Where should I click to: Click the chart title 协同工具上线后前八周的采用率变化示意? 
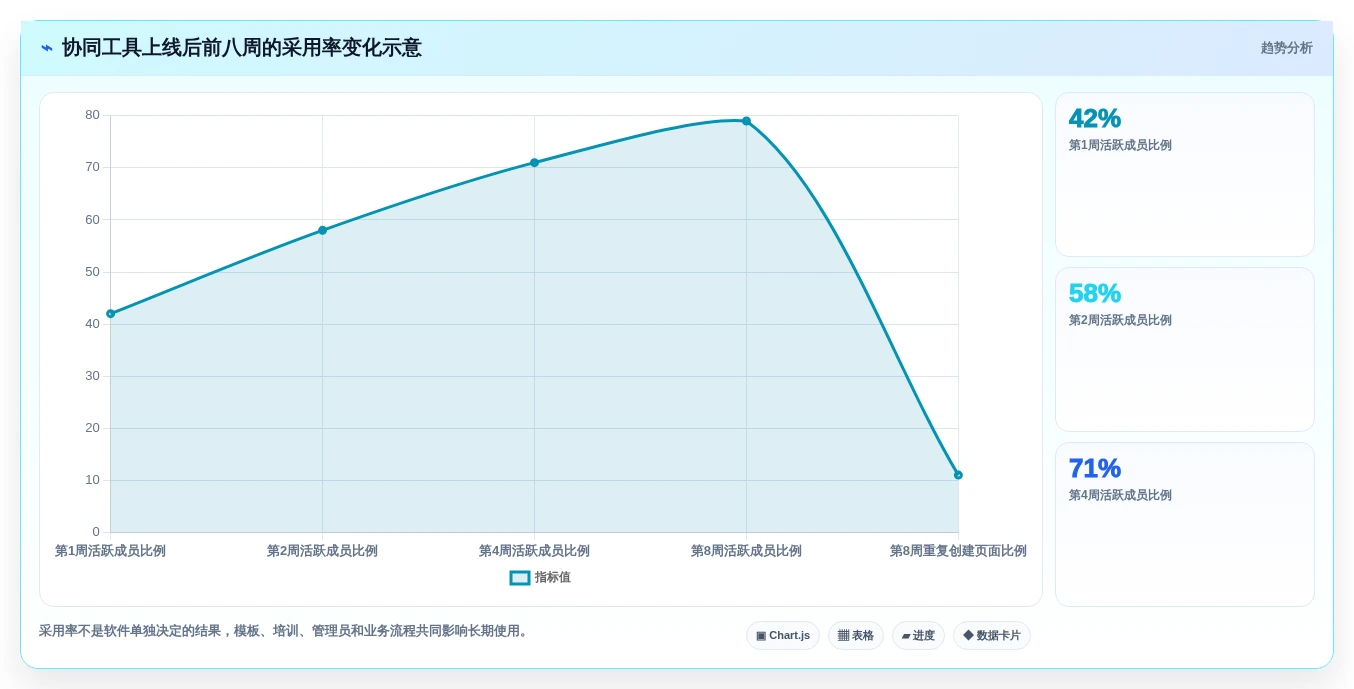[x=242, y=48]
